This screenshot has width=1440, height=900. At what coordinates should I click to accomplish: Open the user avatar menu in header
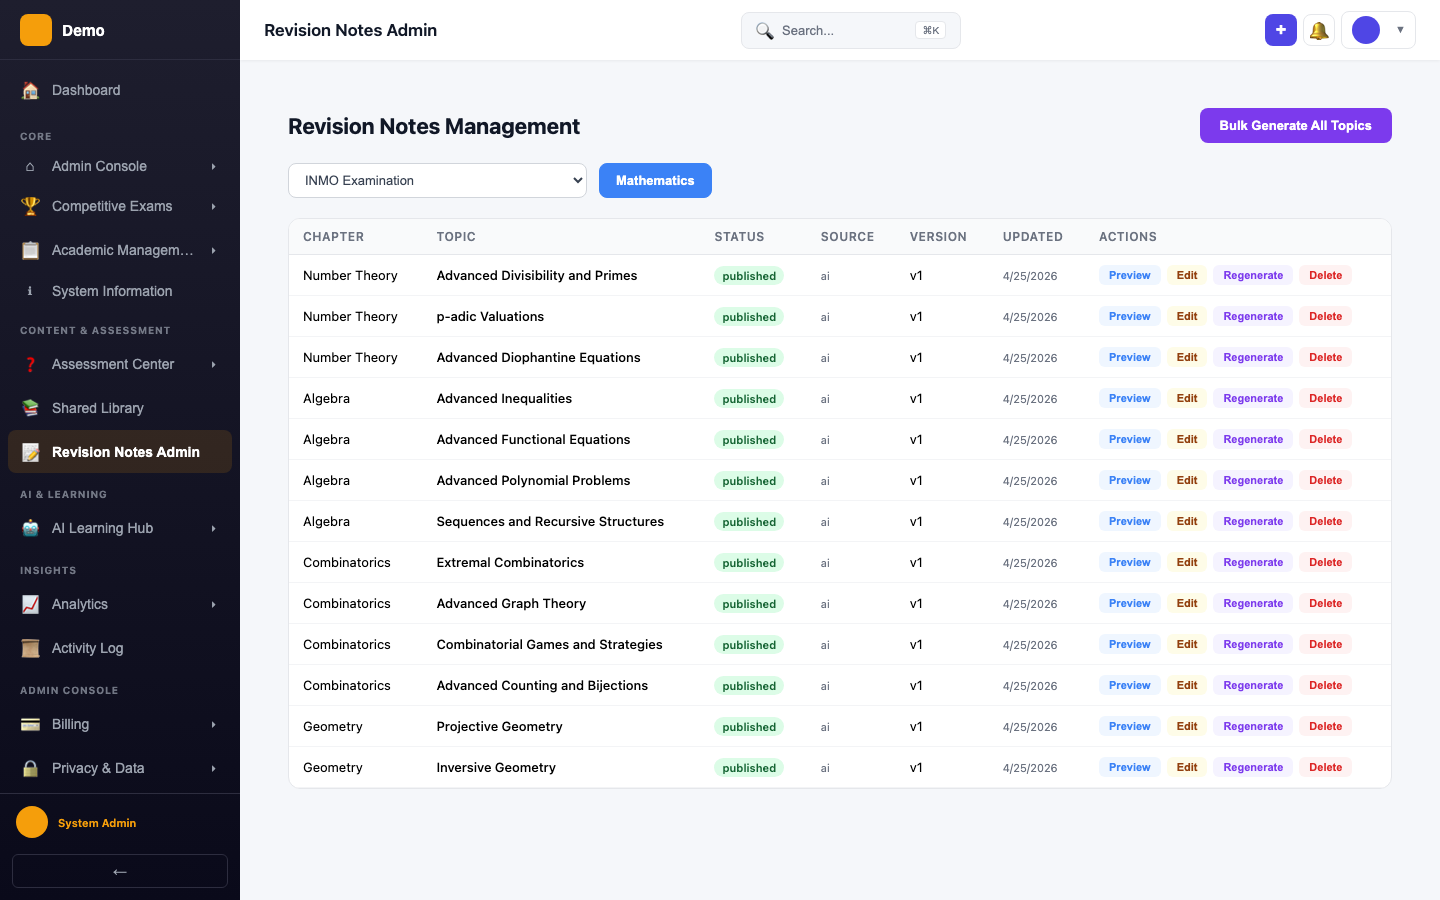1378,30
